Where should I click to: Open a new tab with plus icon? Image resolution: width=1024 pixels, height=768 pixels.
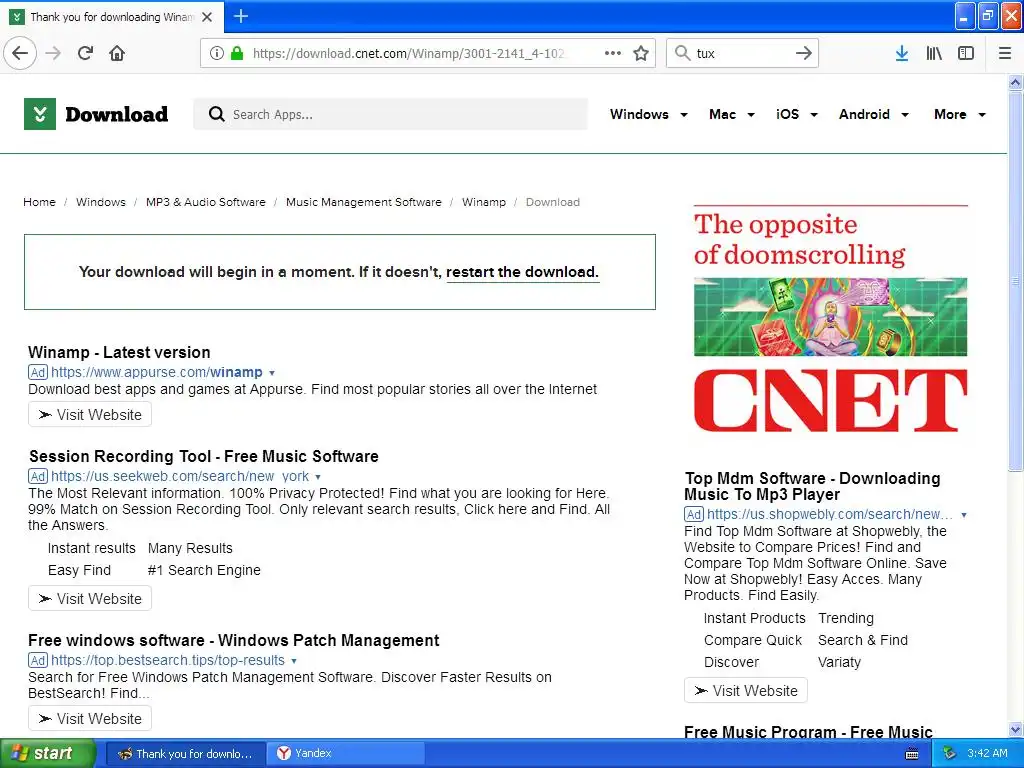[x=240, y=16]
